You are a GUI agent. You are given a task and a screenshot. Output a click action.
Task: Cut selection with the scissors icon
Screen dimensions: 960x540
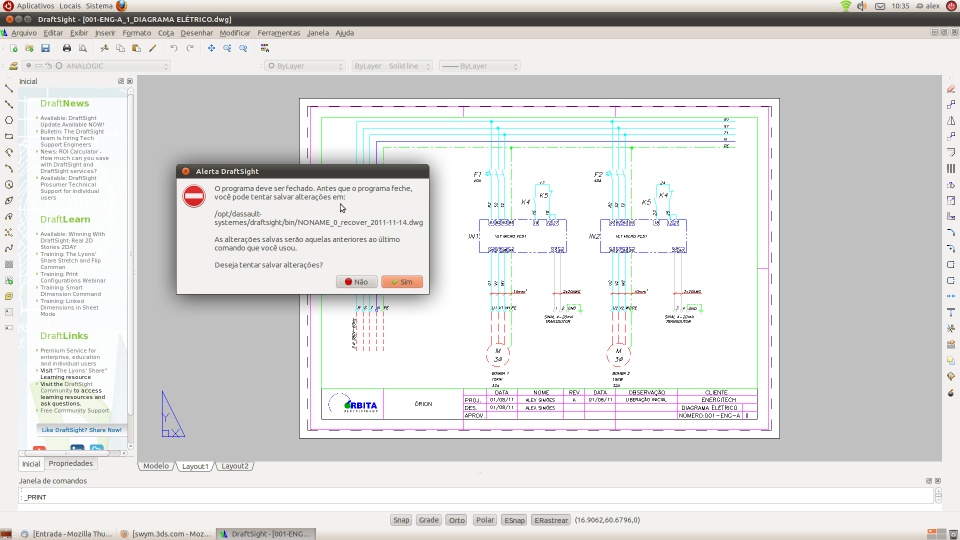pos(104,48)
